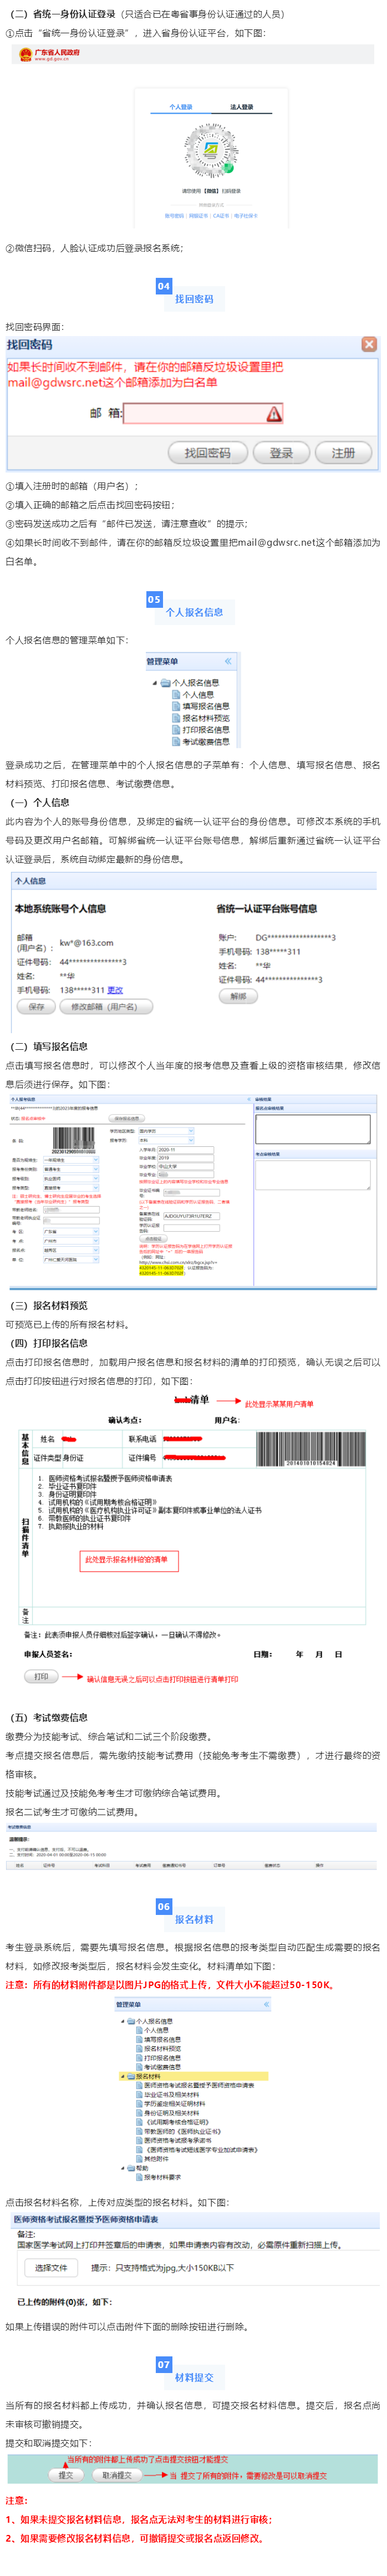Image resolution: width=387 pixels, height=2576 pixels.
Task: Collapse the 管理菜单 panel with double chevron
Action: coord(228,661)
